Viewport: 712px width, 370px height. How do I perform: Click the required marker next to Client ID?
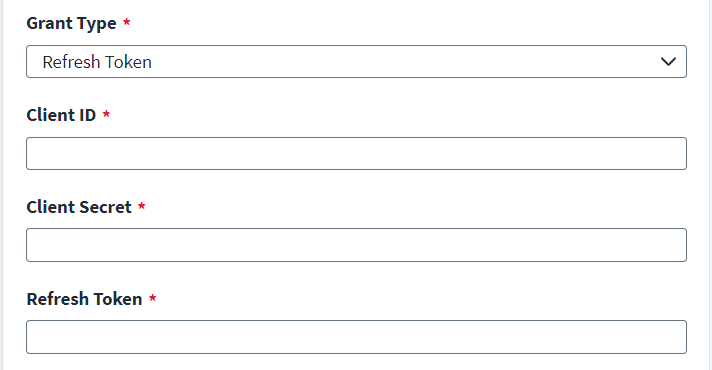(x=106, y=113)
